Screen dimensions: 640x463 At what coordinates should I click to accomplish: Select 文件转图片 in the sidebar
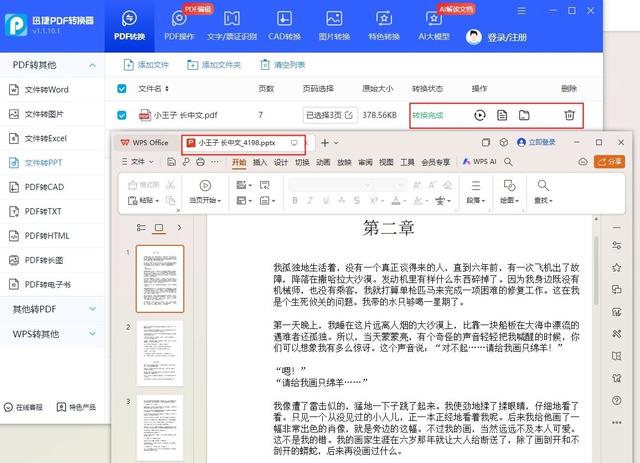pos(52,114)
